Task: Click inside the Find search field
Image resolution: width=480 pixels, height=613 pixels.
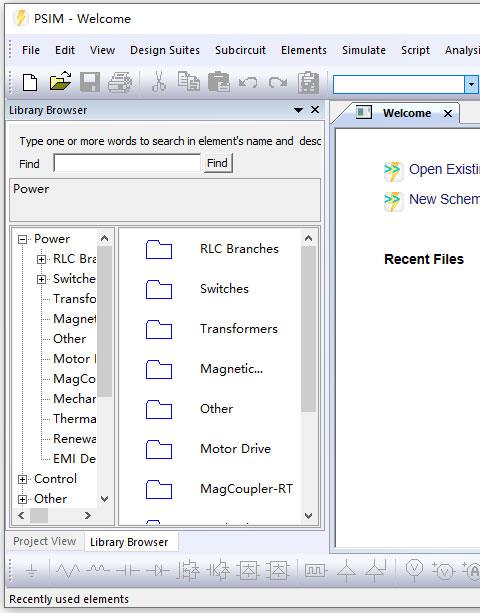Action: click(x=127, y=163)
